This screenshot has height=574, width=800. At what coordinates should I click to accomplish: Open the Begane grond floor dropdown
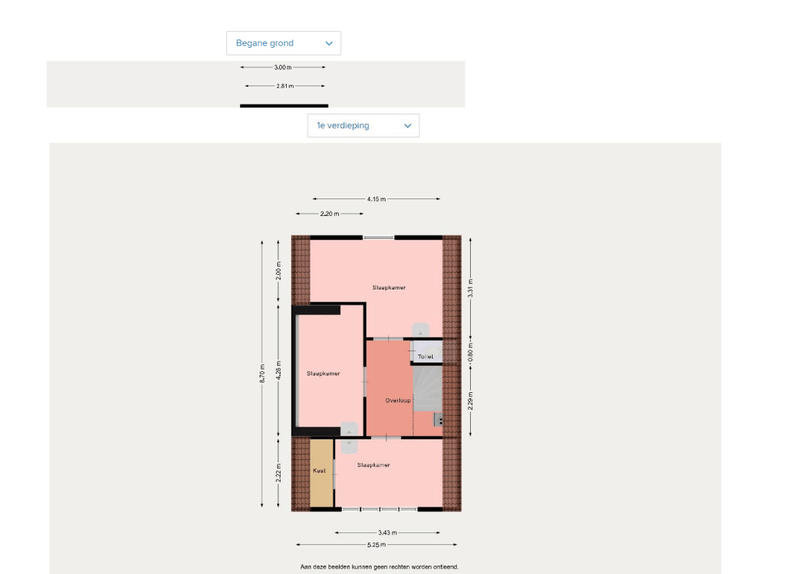click(284, 43)
